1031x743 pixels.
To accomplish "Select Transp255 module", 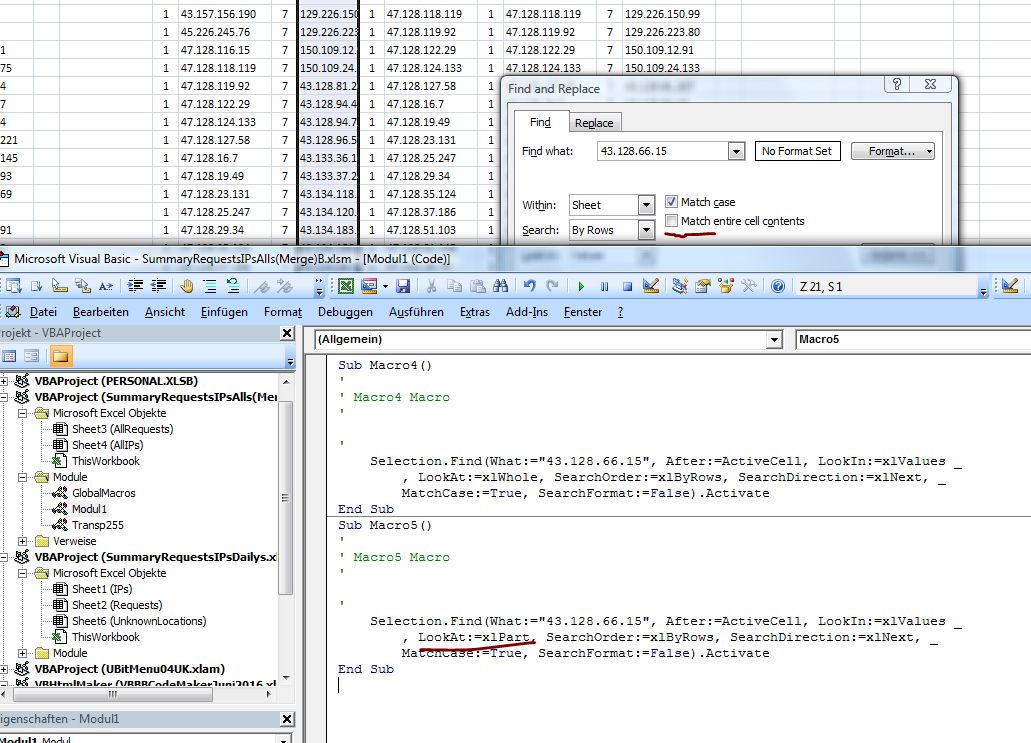I will pyautogui.click(x=97, y=525).
